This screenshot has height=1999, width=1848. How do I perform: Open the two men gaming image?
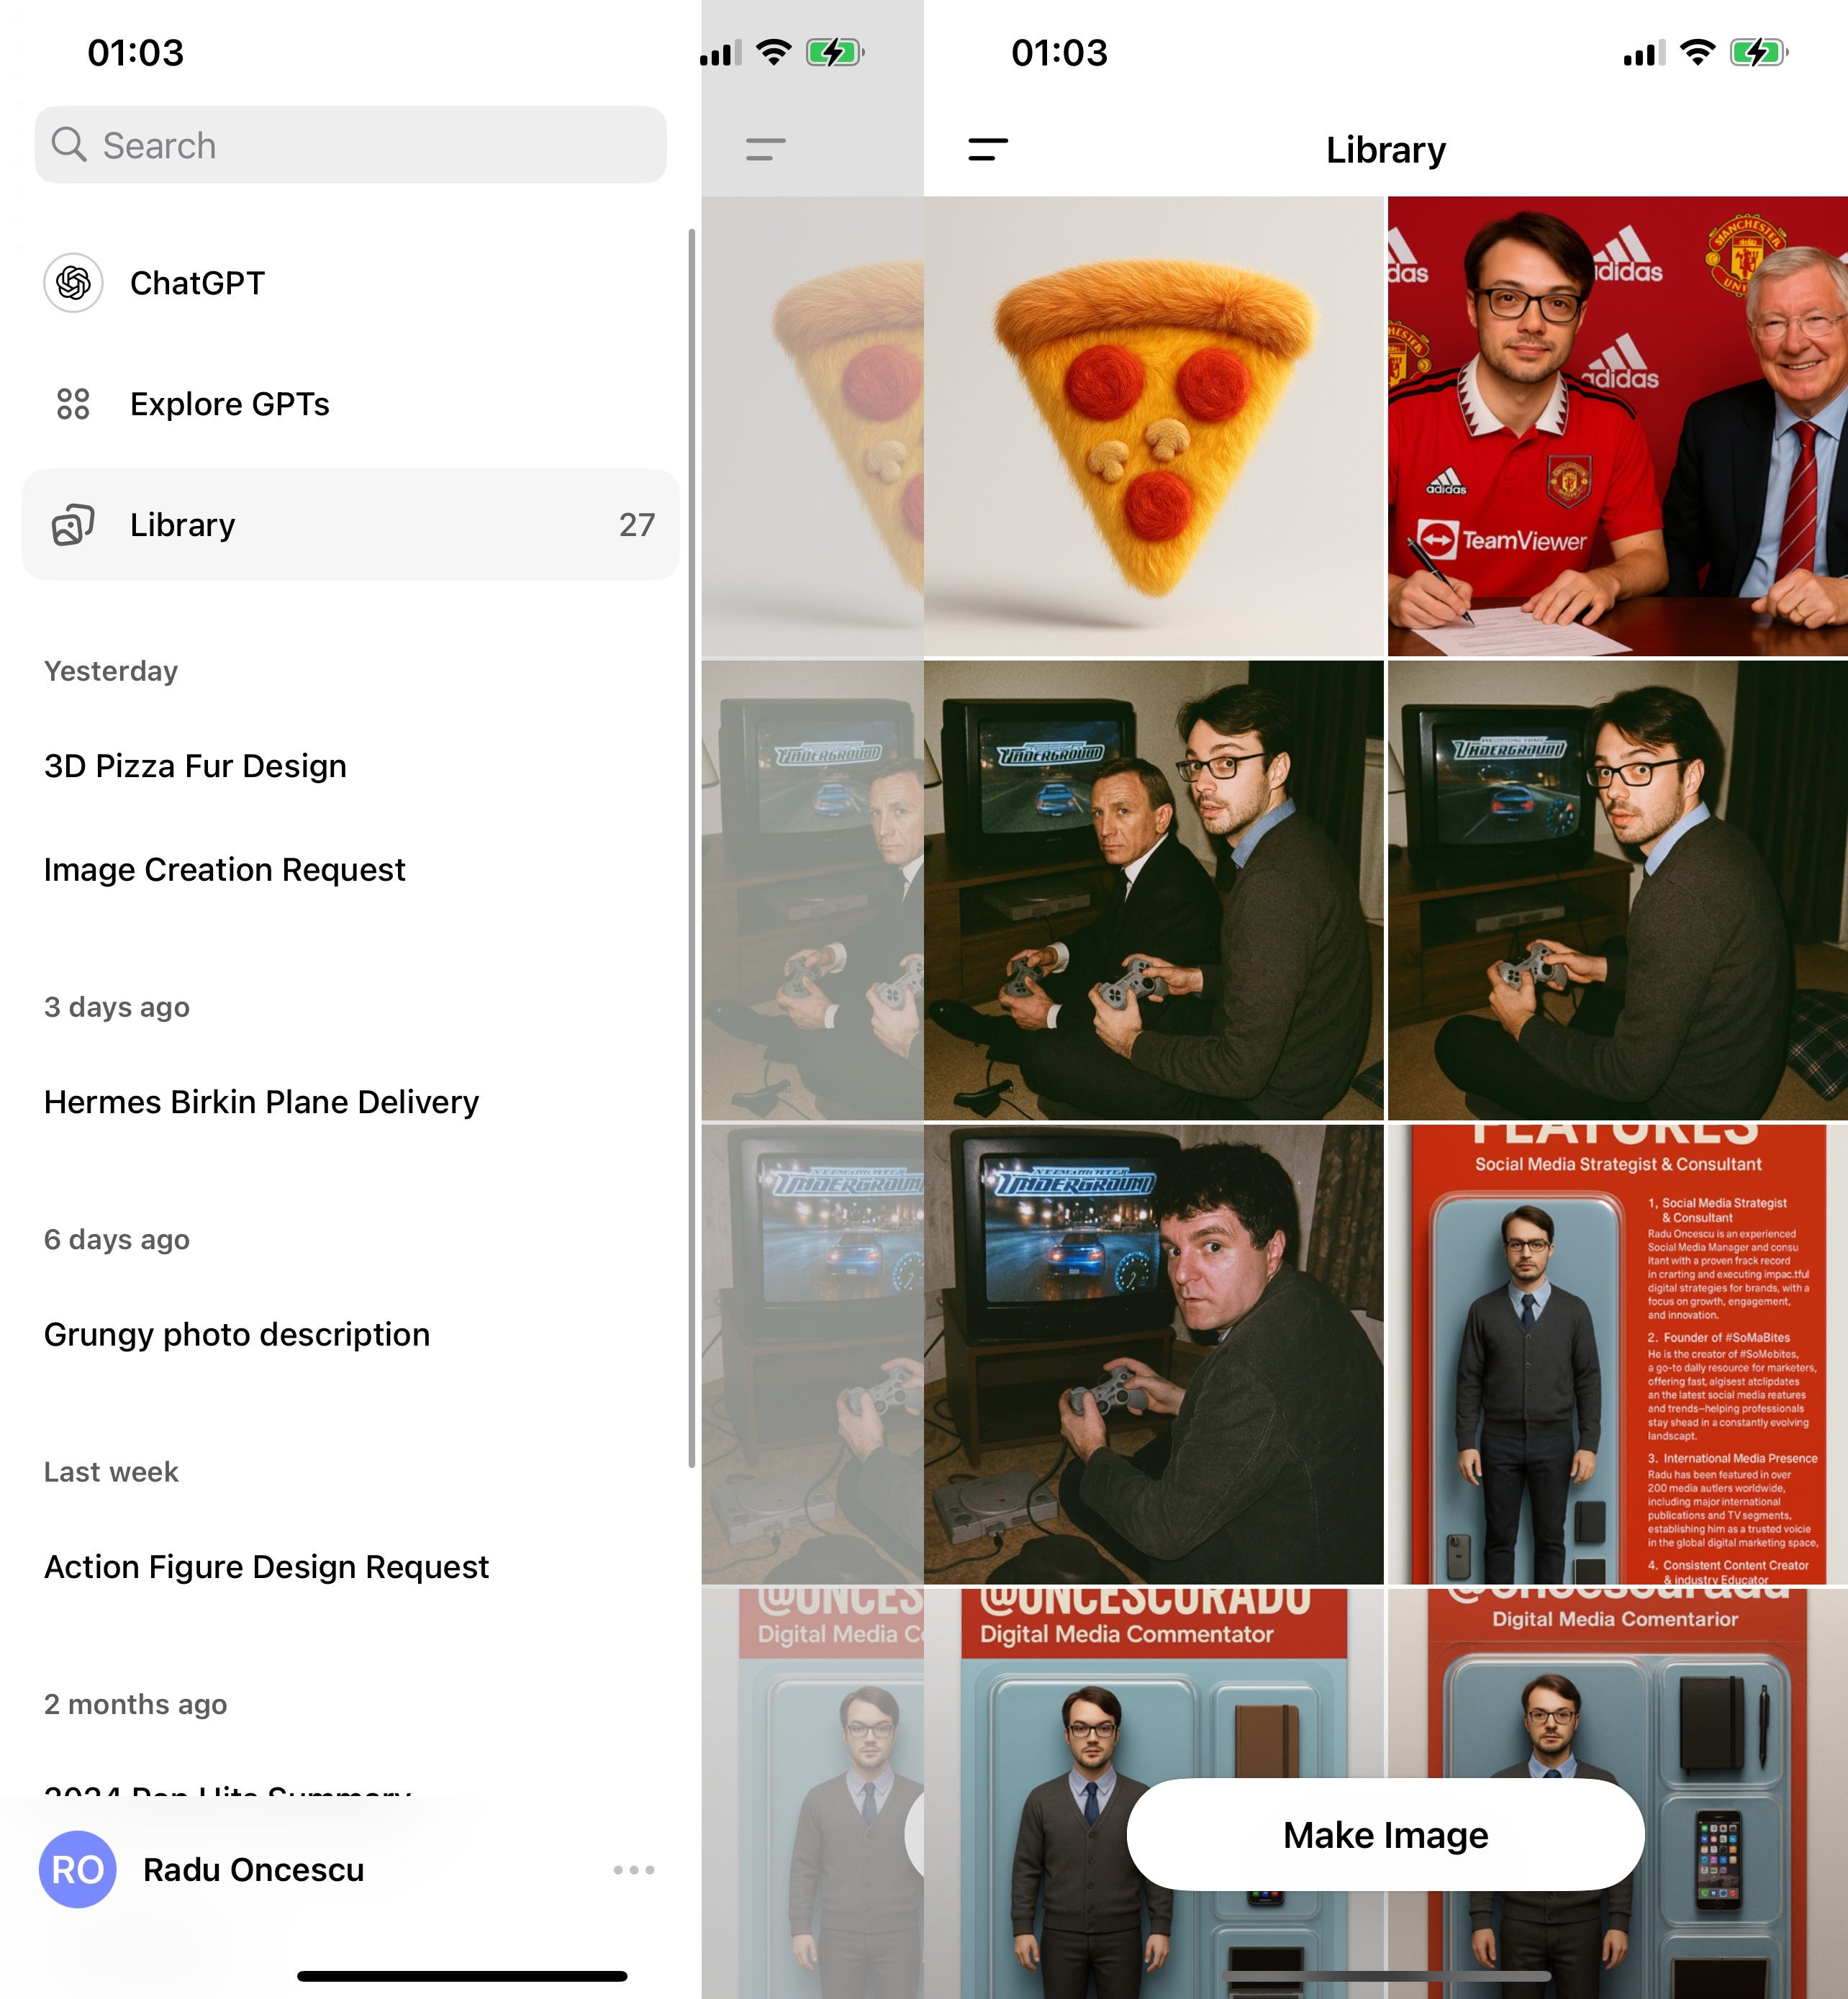point(1154,890)
